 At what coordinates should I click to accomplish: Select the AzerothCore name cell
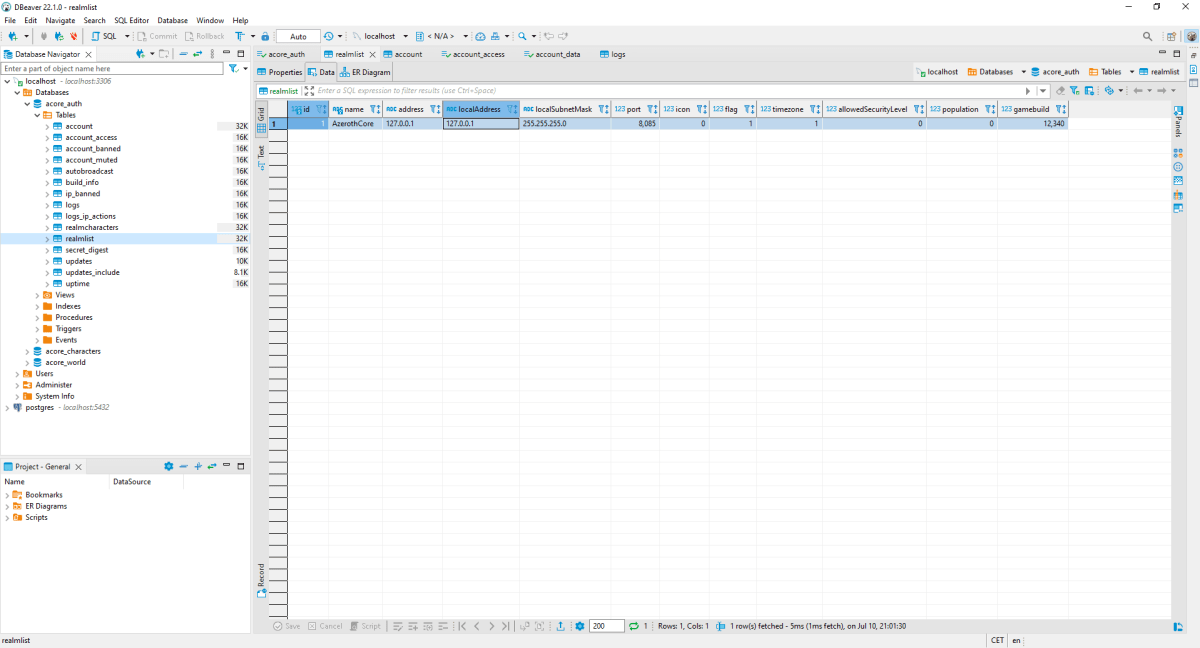click(356, 124)
